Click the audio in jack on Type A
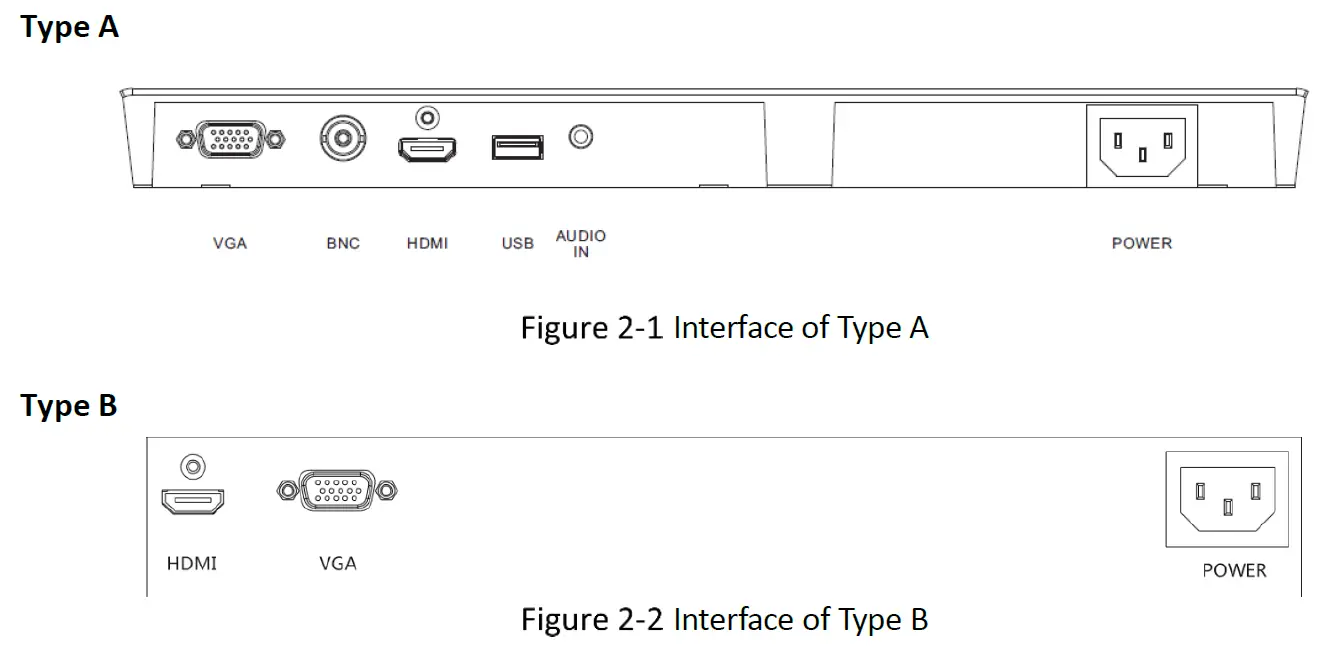Image resolution: width=1338 pixels, height=658 pixels. pyautogui.click(x=581, y=136)
